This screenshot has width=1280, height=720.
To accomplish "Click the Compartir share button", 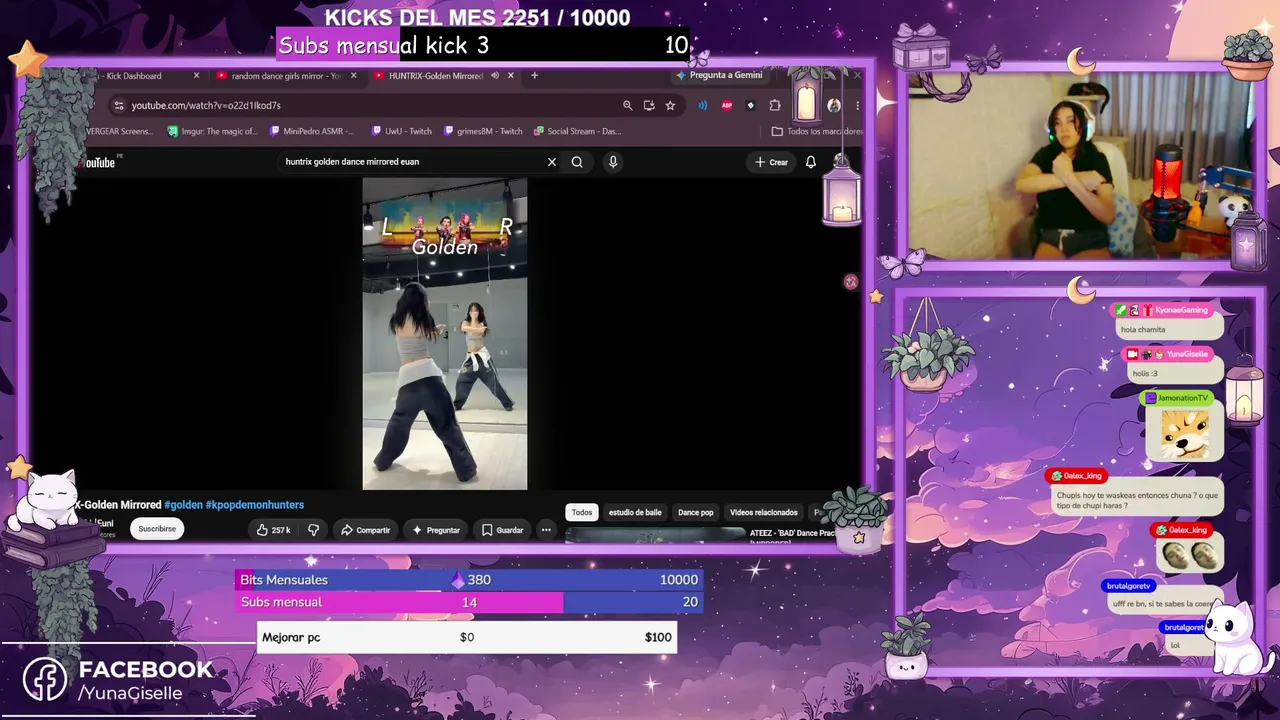I will tap(366, 530).
